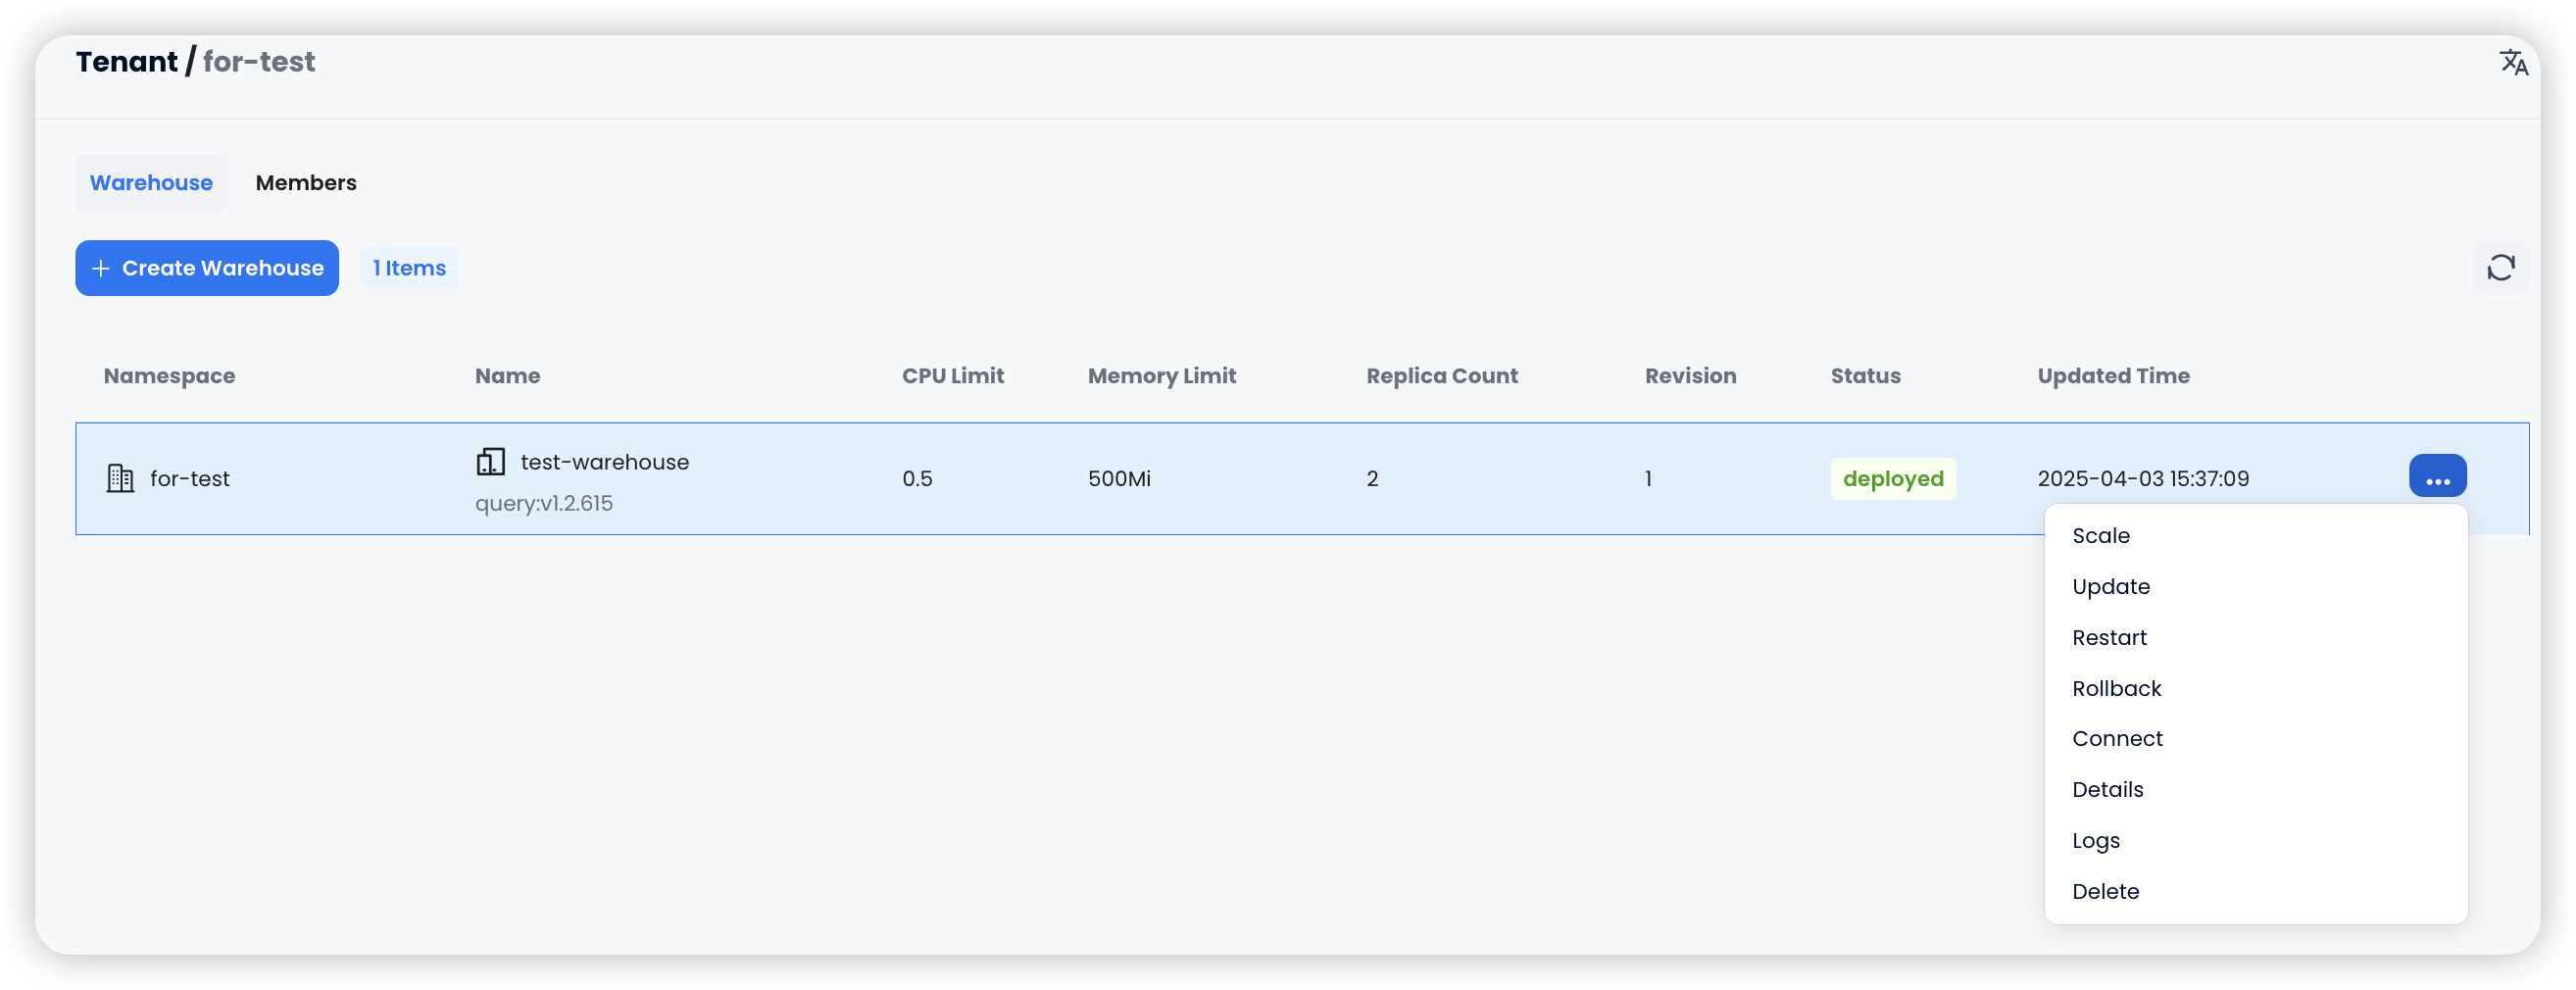Click the plus icon in Create Warehouse
Screen dimensions: 2576x990
click(x=101, y=268)
